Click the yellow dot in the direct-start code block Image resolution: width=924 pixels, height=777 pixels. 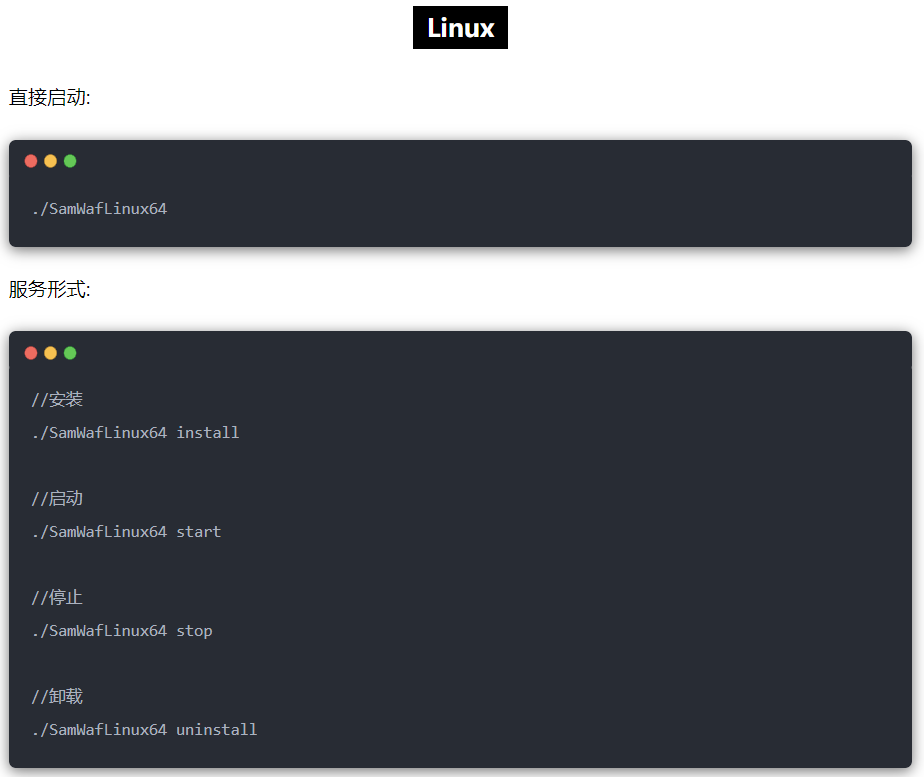pos(50,161)
